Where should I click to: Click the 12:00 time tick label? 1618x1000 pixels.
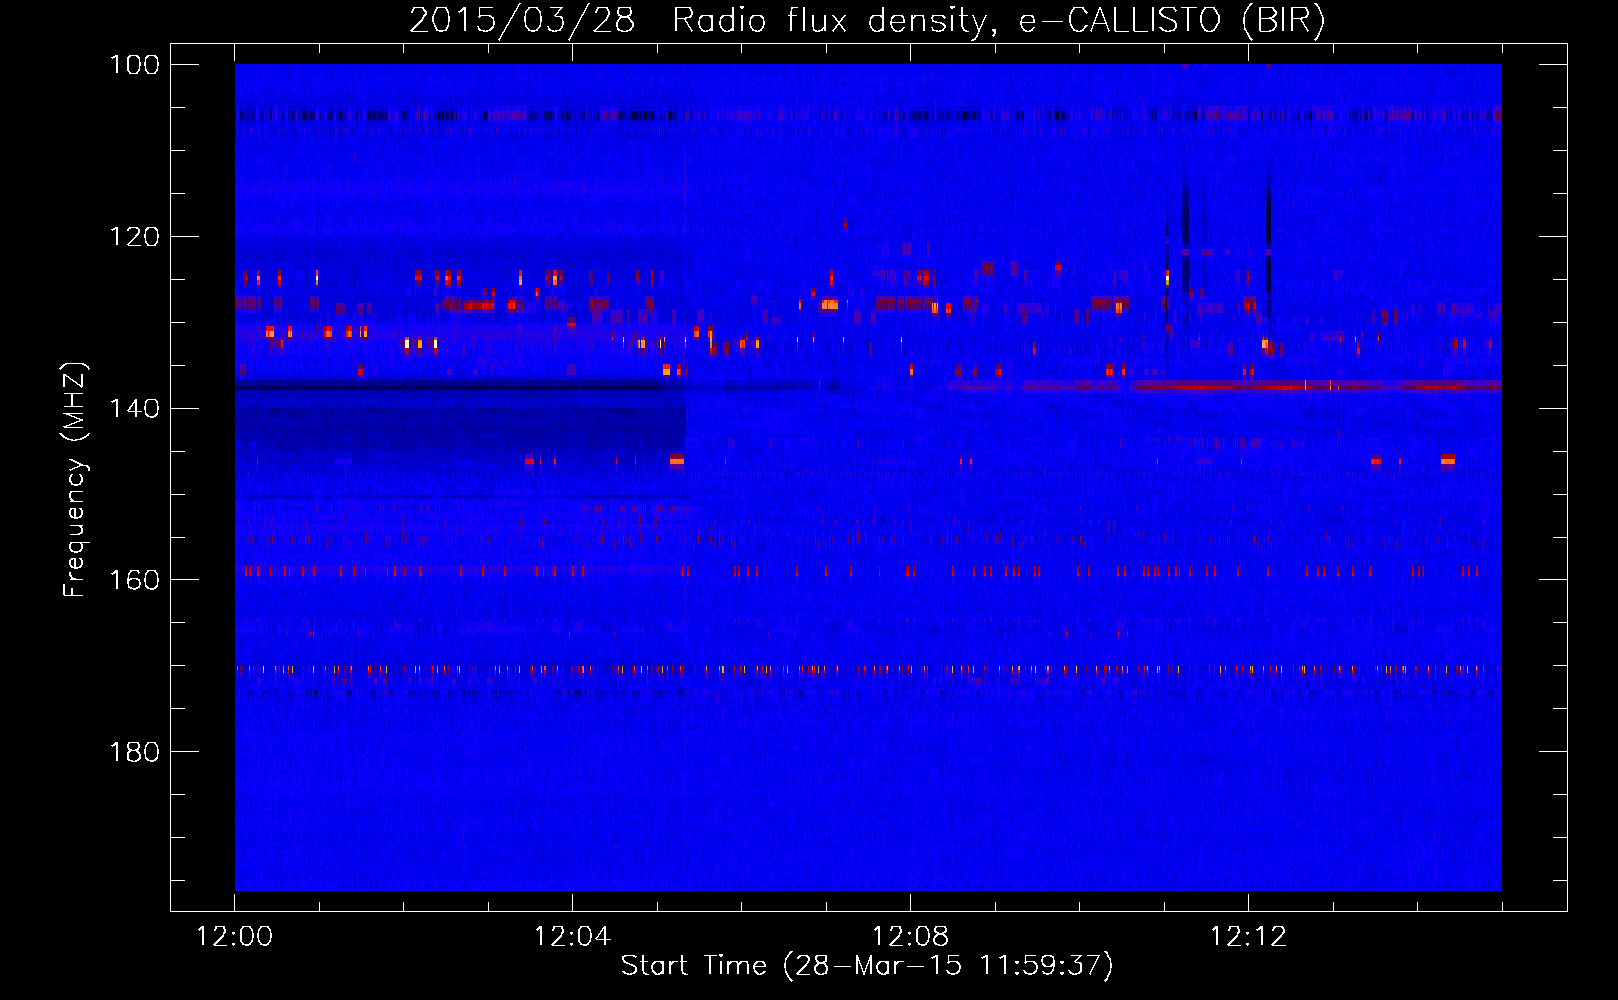(x=235, y=937)
